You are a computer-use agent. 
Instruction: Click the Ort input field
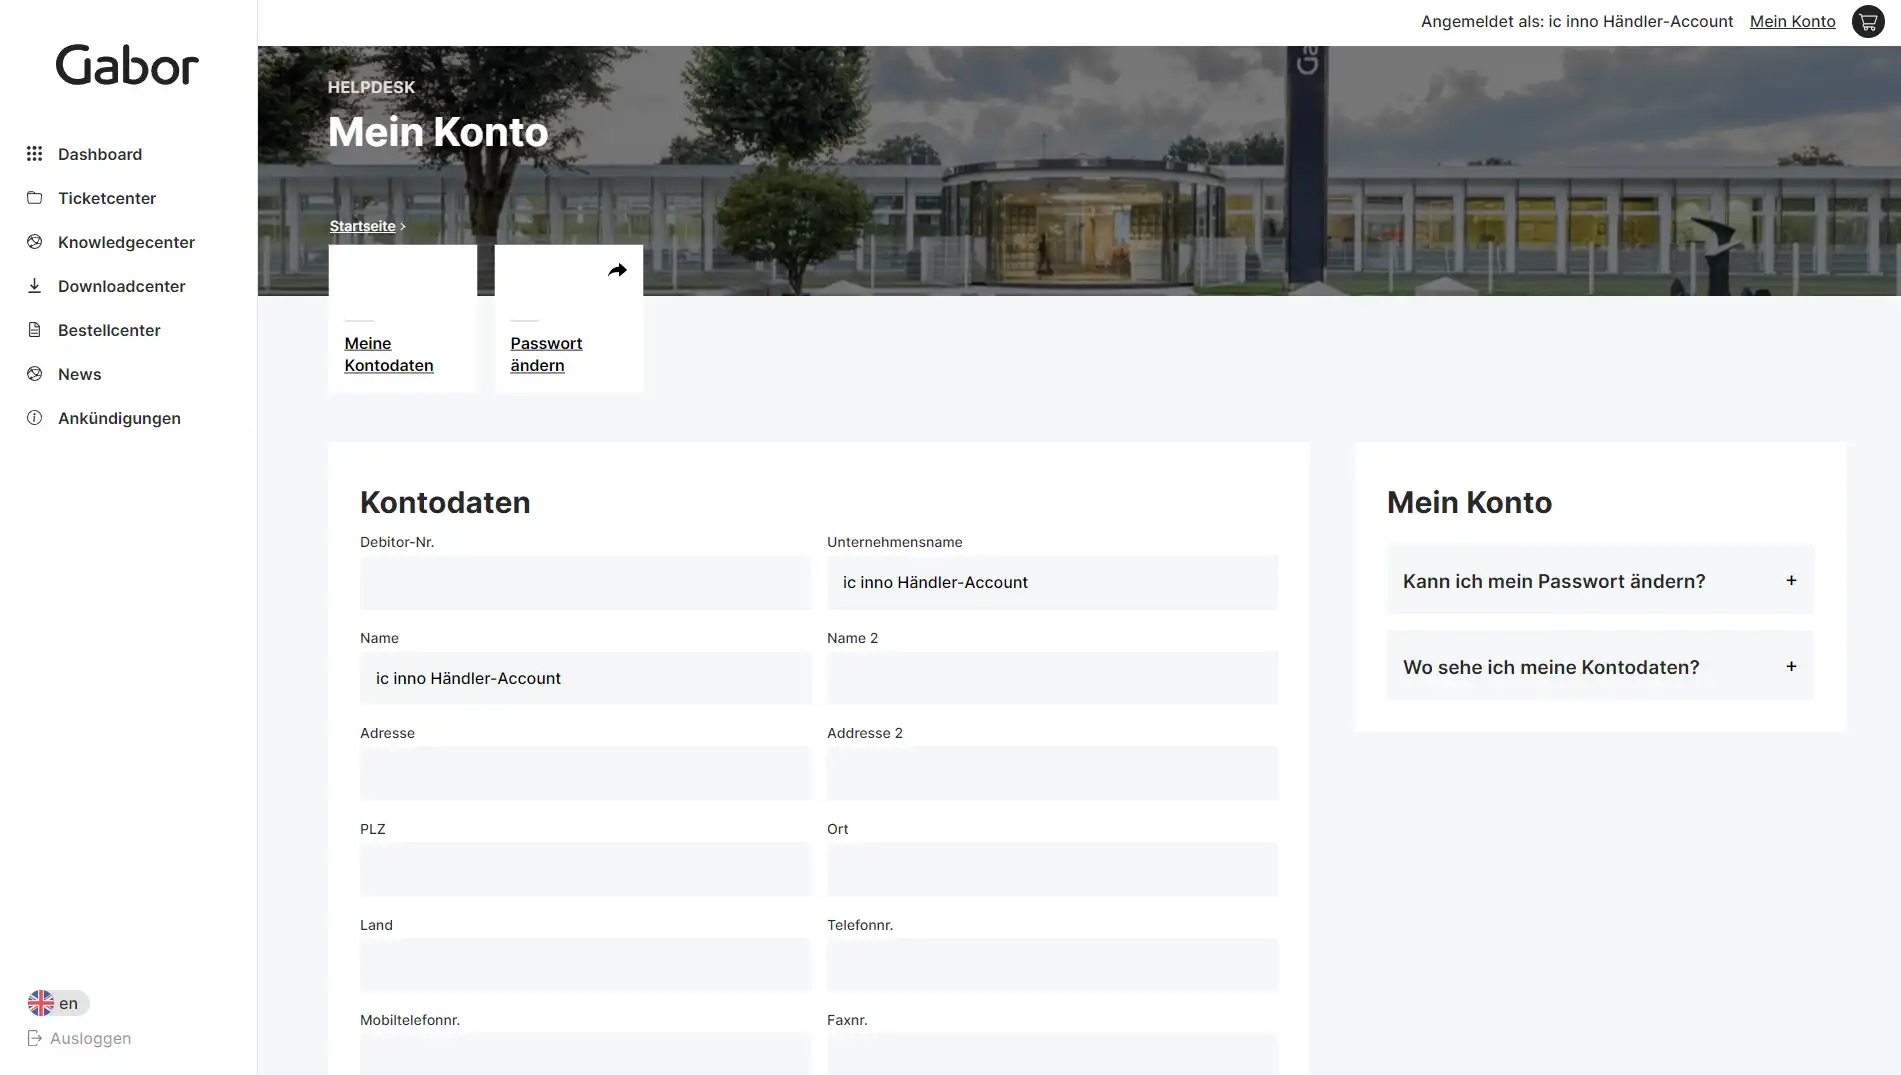[x=1052, y=869]
